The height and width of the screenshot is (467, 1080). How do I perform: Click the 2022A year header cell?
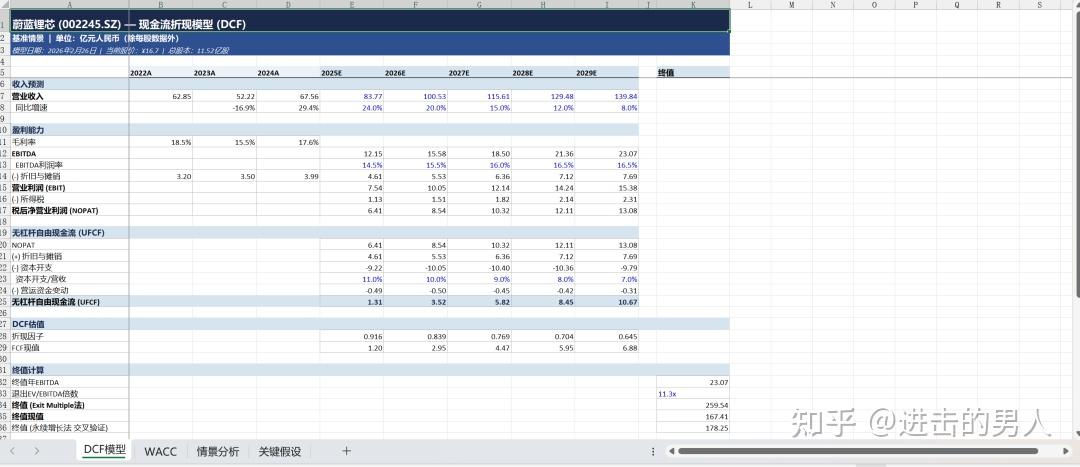[160, 72]
